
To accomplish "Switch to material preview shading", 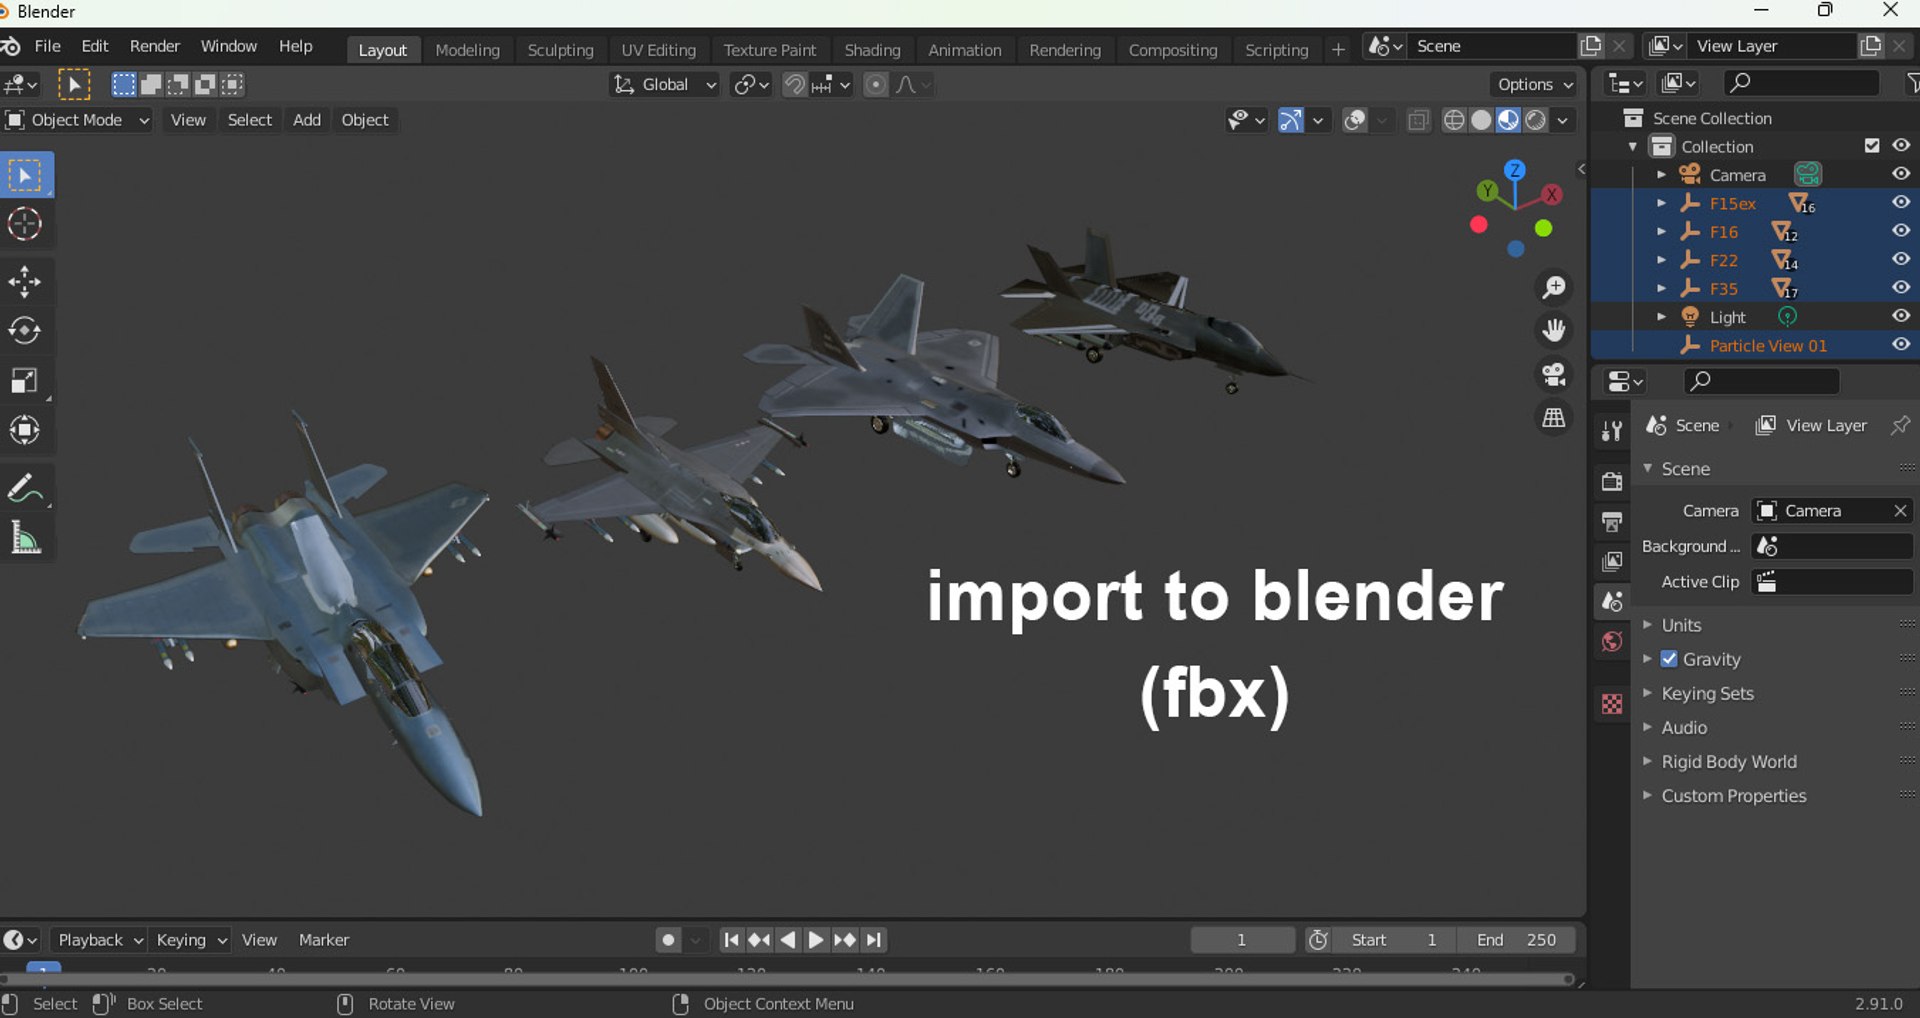I will coord(1509,121).
